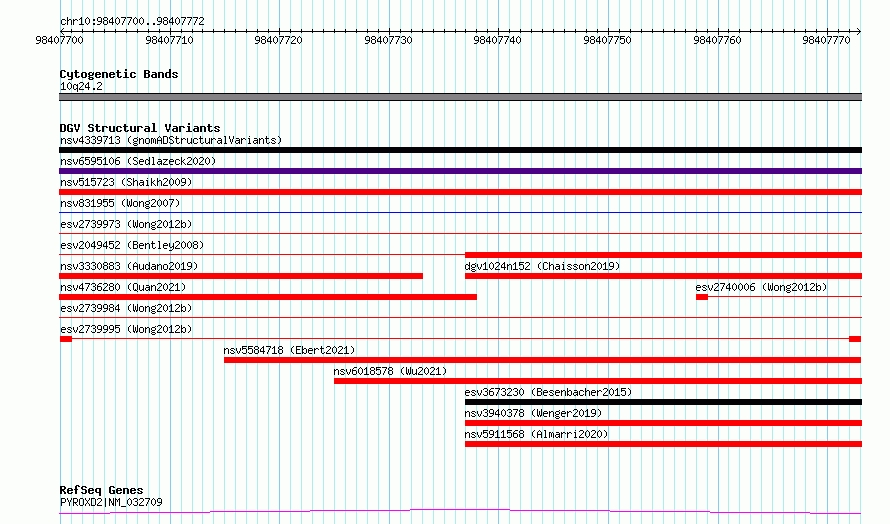
Task: Open variant nsv831955 (Wong2007) label
Action: [x=120, y=203]
